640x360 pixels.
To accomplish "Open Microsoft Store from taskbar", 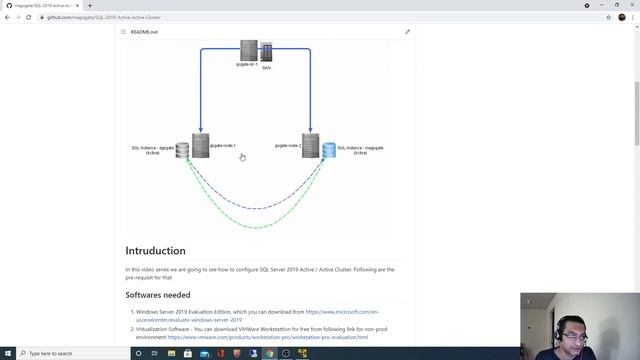I will tap(188, 353).
